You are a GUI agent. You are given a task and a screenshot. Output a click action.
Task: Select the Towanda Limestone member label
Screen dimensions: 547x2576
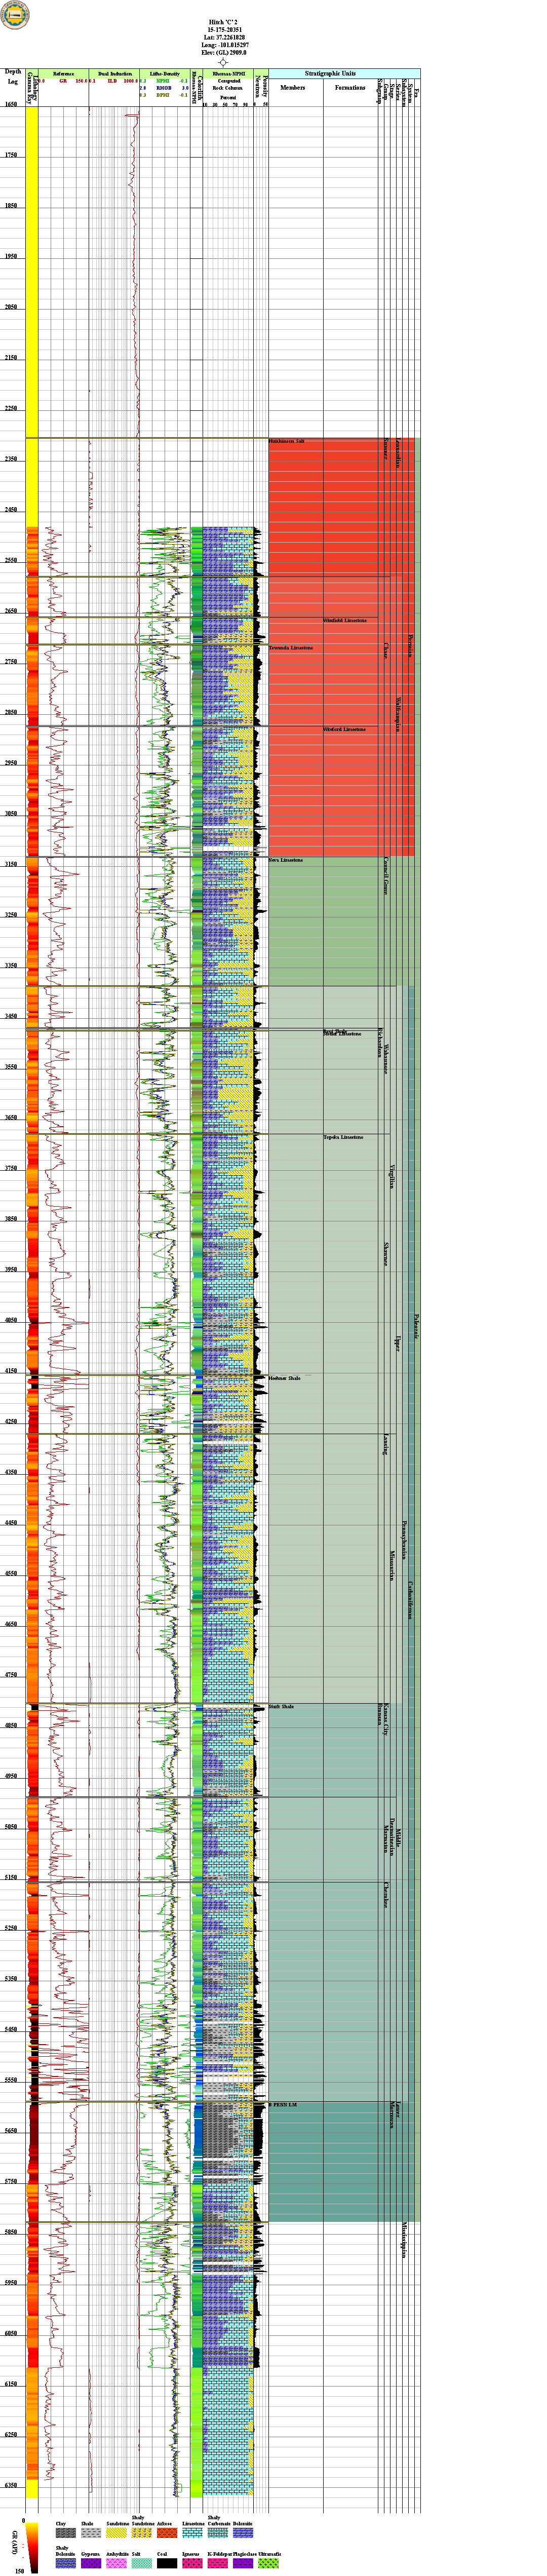point(291,648)
